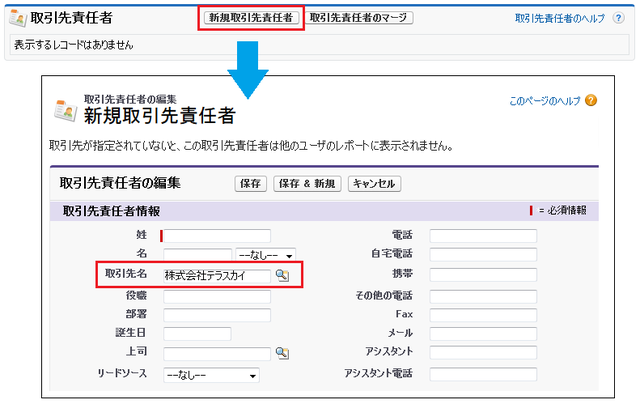Focus the その他の電話 input field
Viewport: 640px width, 404px height.
point(483,297)
